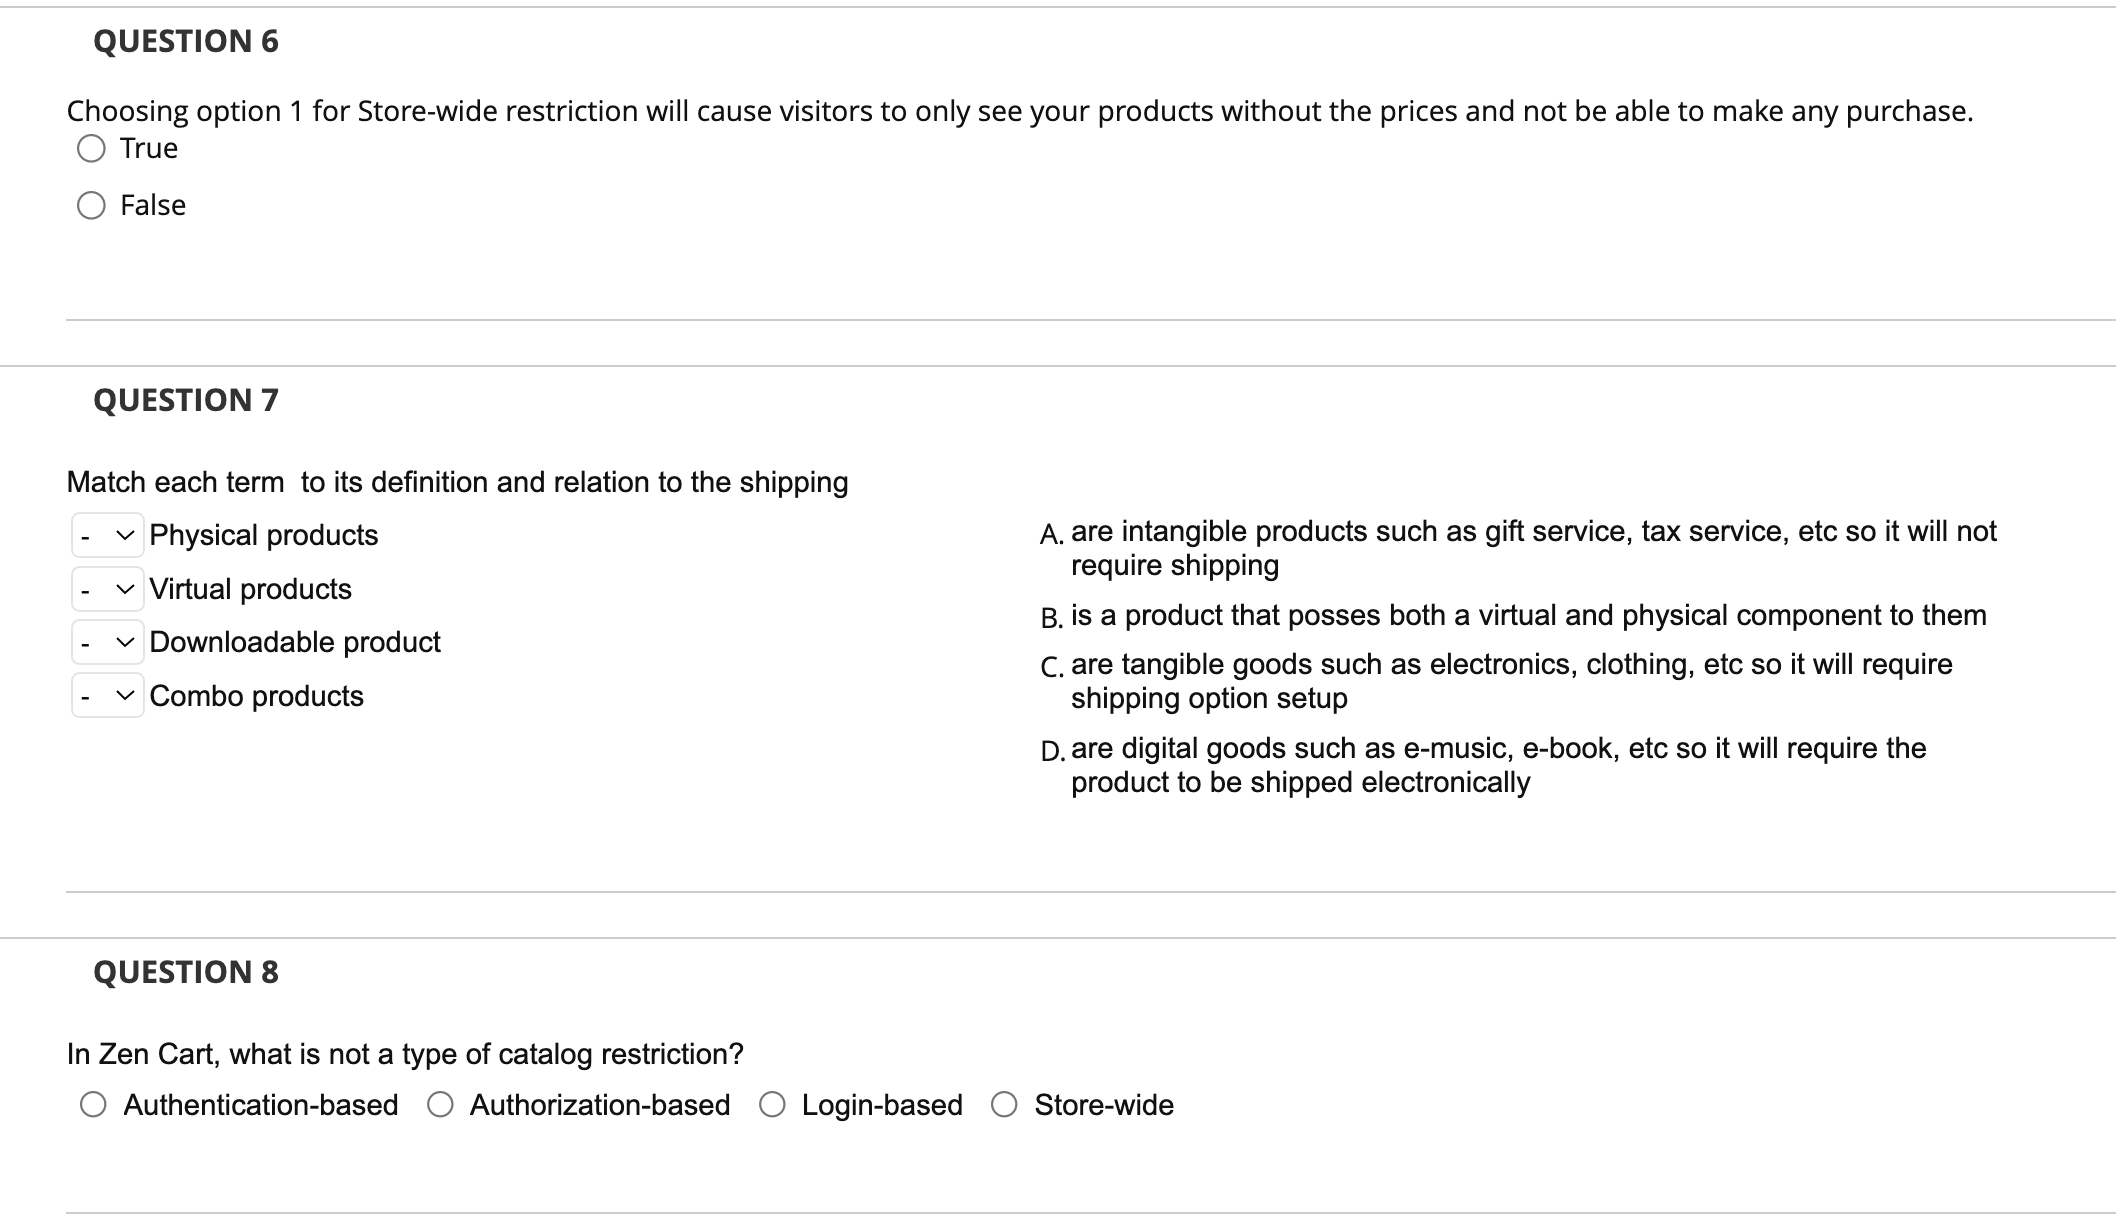Choose the Store-wide radio option

(x=1005, y=1105)
